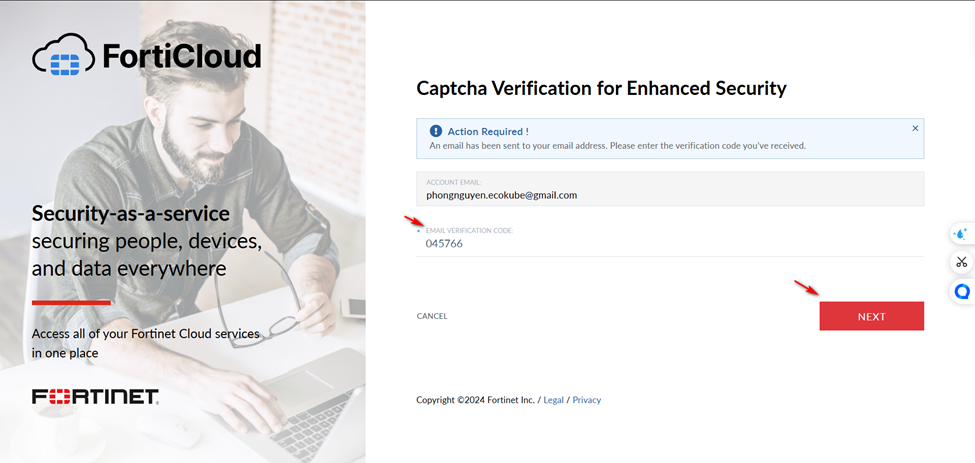The image size is (975, 463).
Task: Click the scissors icon on right edge
Action: coord(962,262)
